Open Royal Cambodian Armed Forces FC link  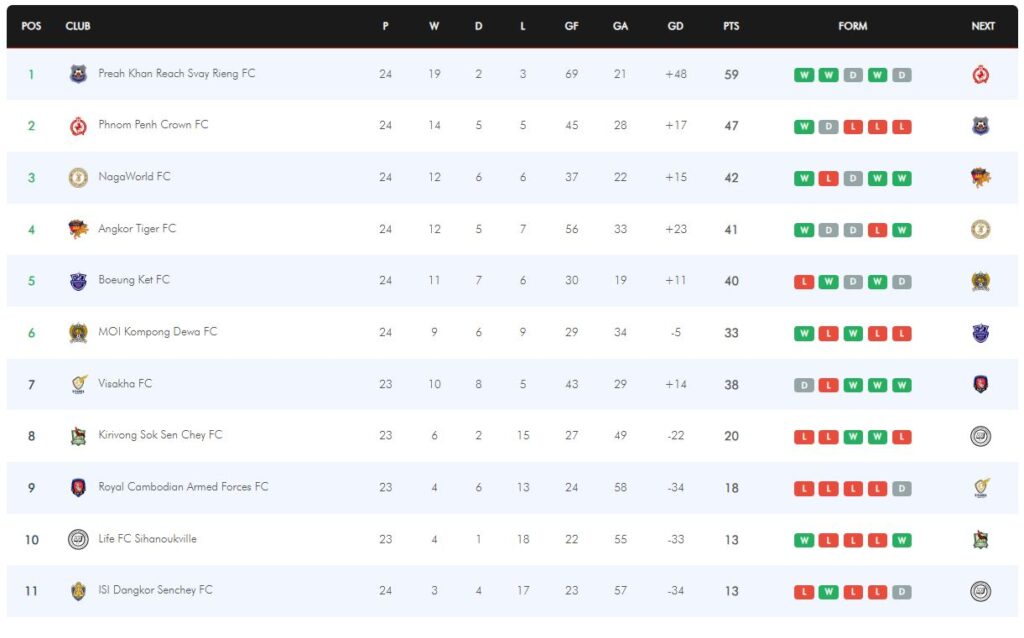(183, 487)
